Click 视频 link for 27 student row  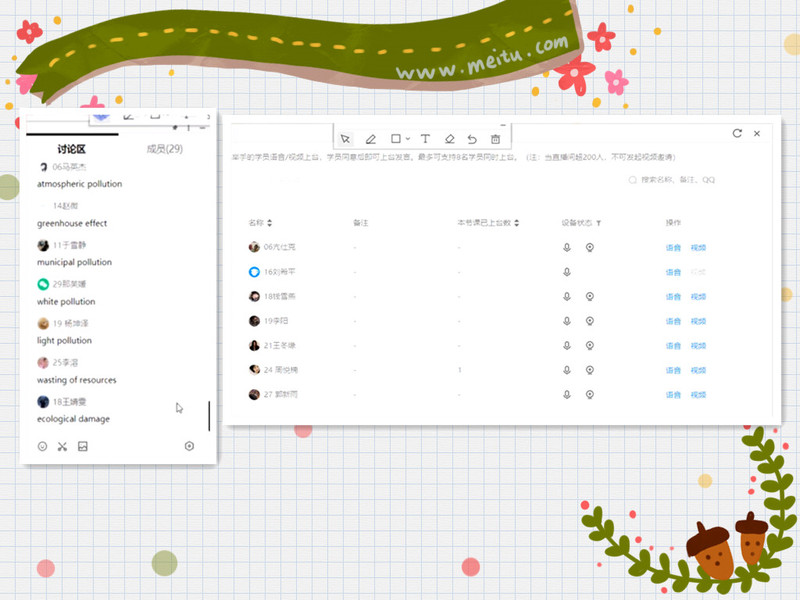pyautogui.click(x=698, y=395)
